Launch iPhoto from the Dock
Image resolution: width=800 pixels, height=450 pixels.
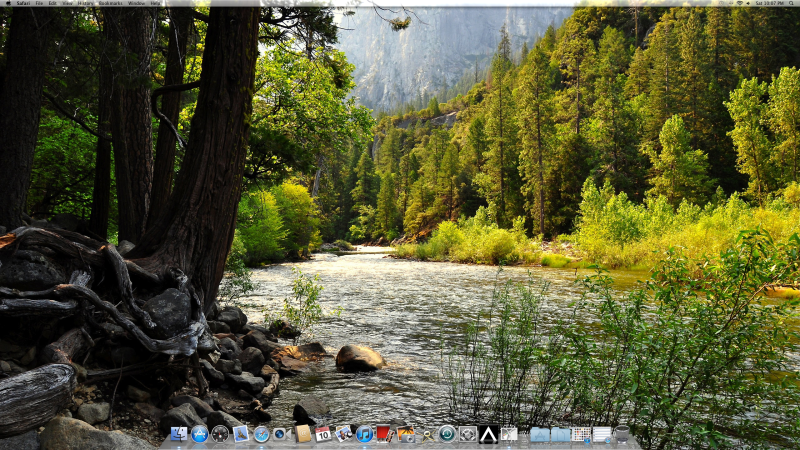406,434
